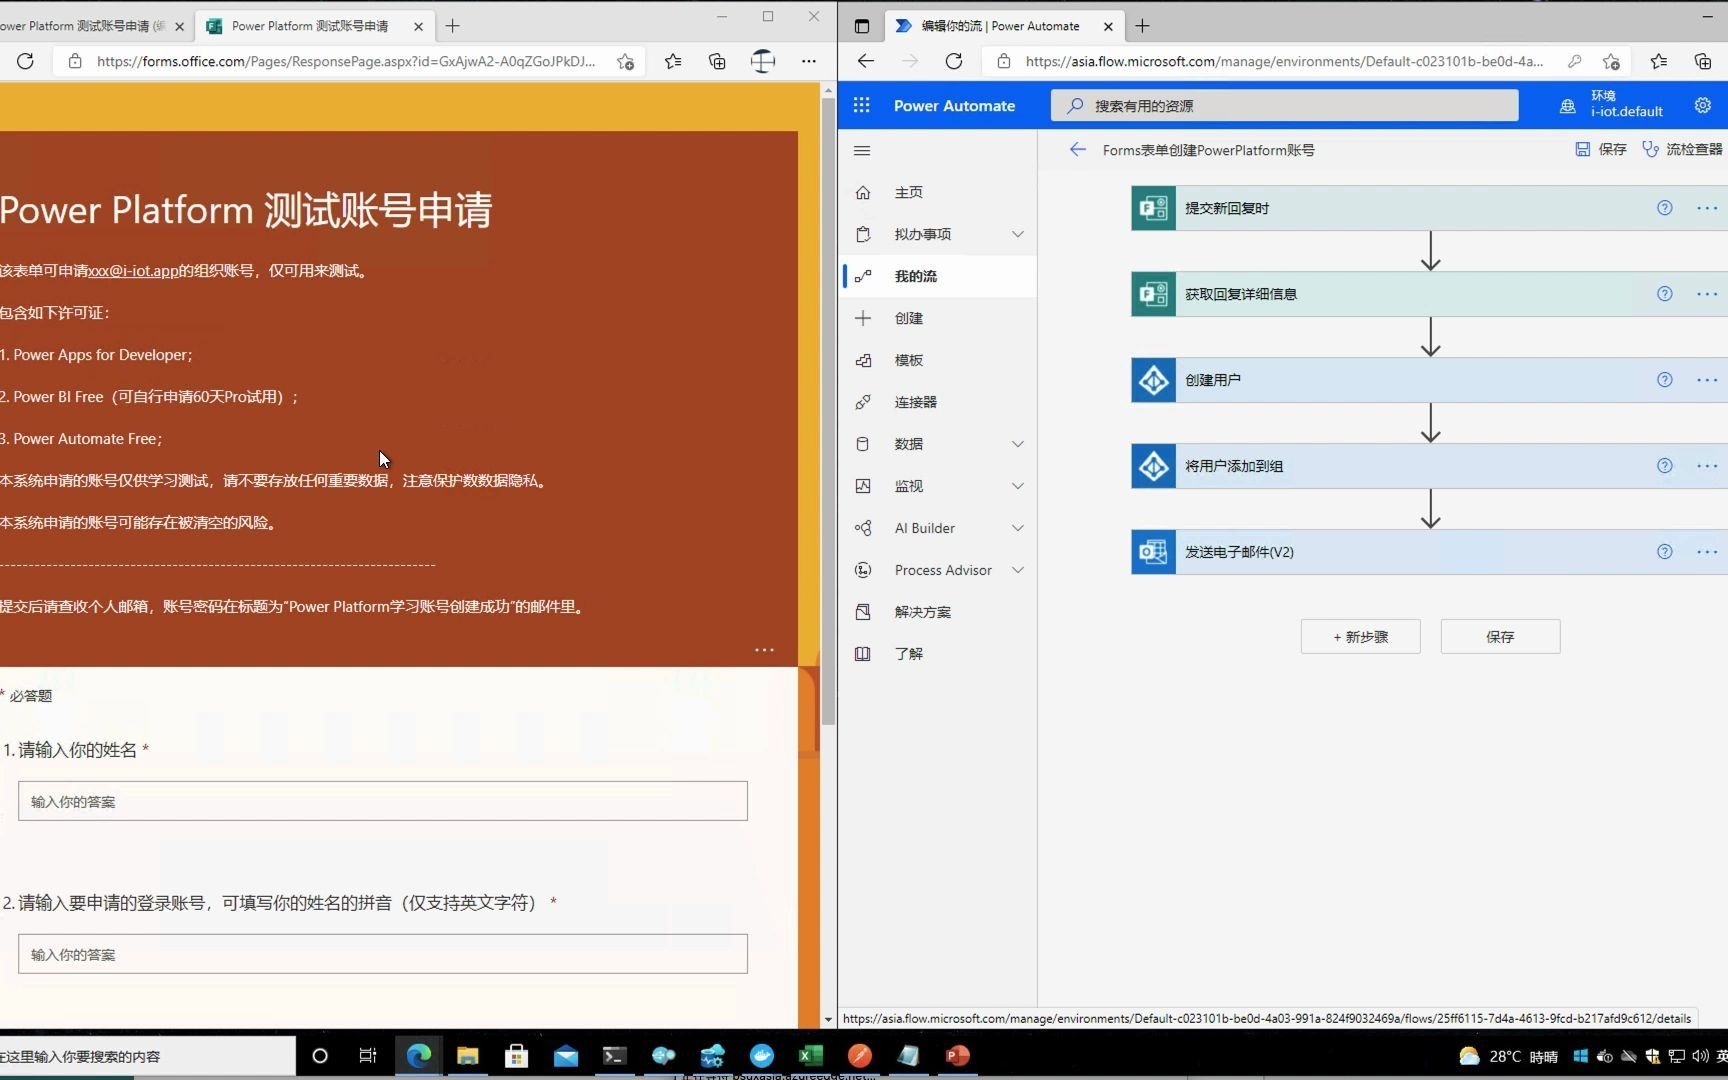Toggle the left navigation hamburger menu
The image size is (1728, 1080).
[862, 151]
